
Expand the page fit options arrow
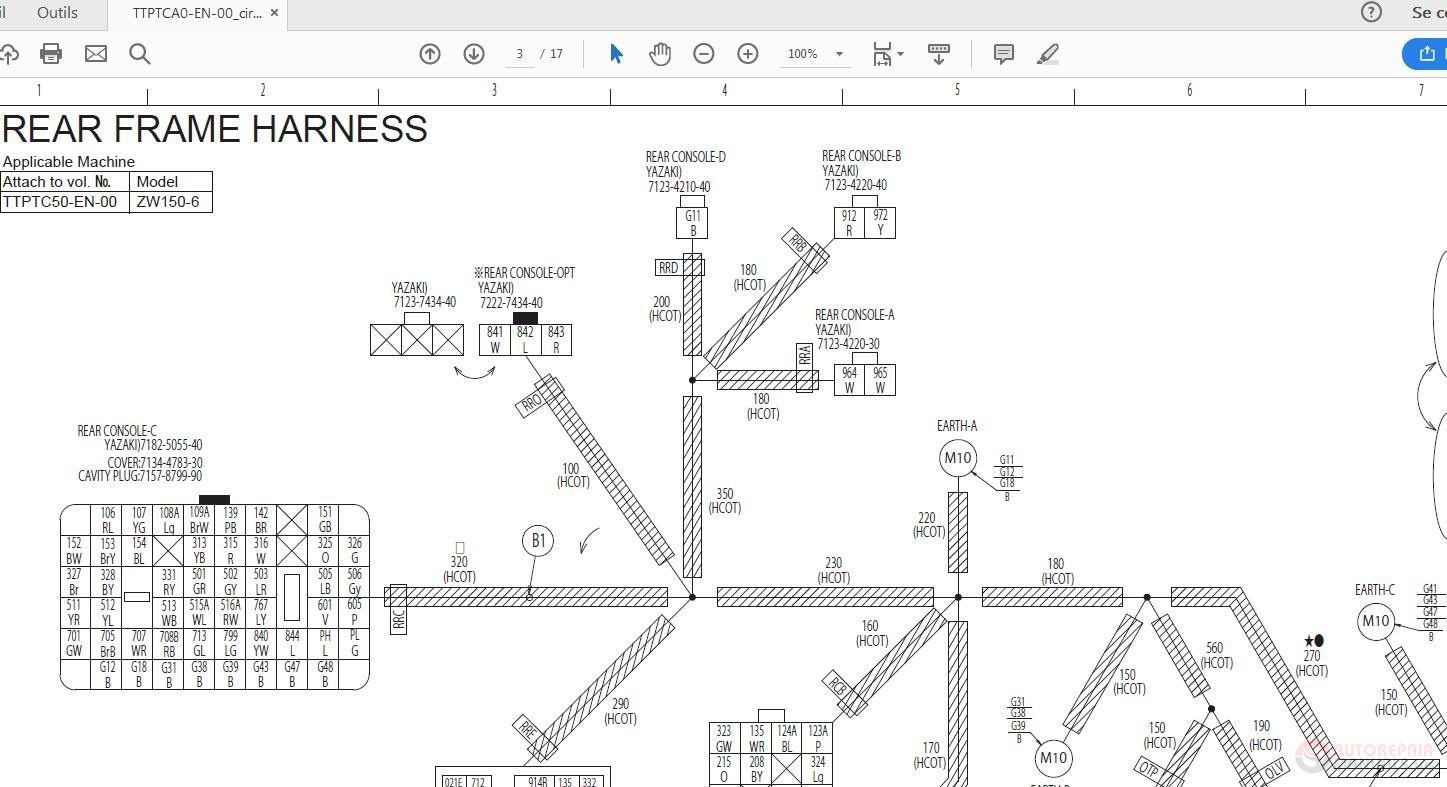[x=900, y=54]
